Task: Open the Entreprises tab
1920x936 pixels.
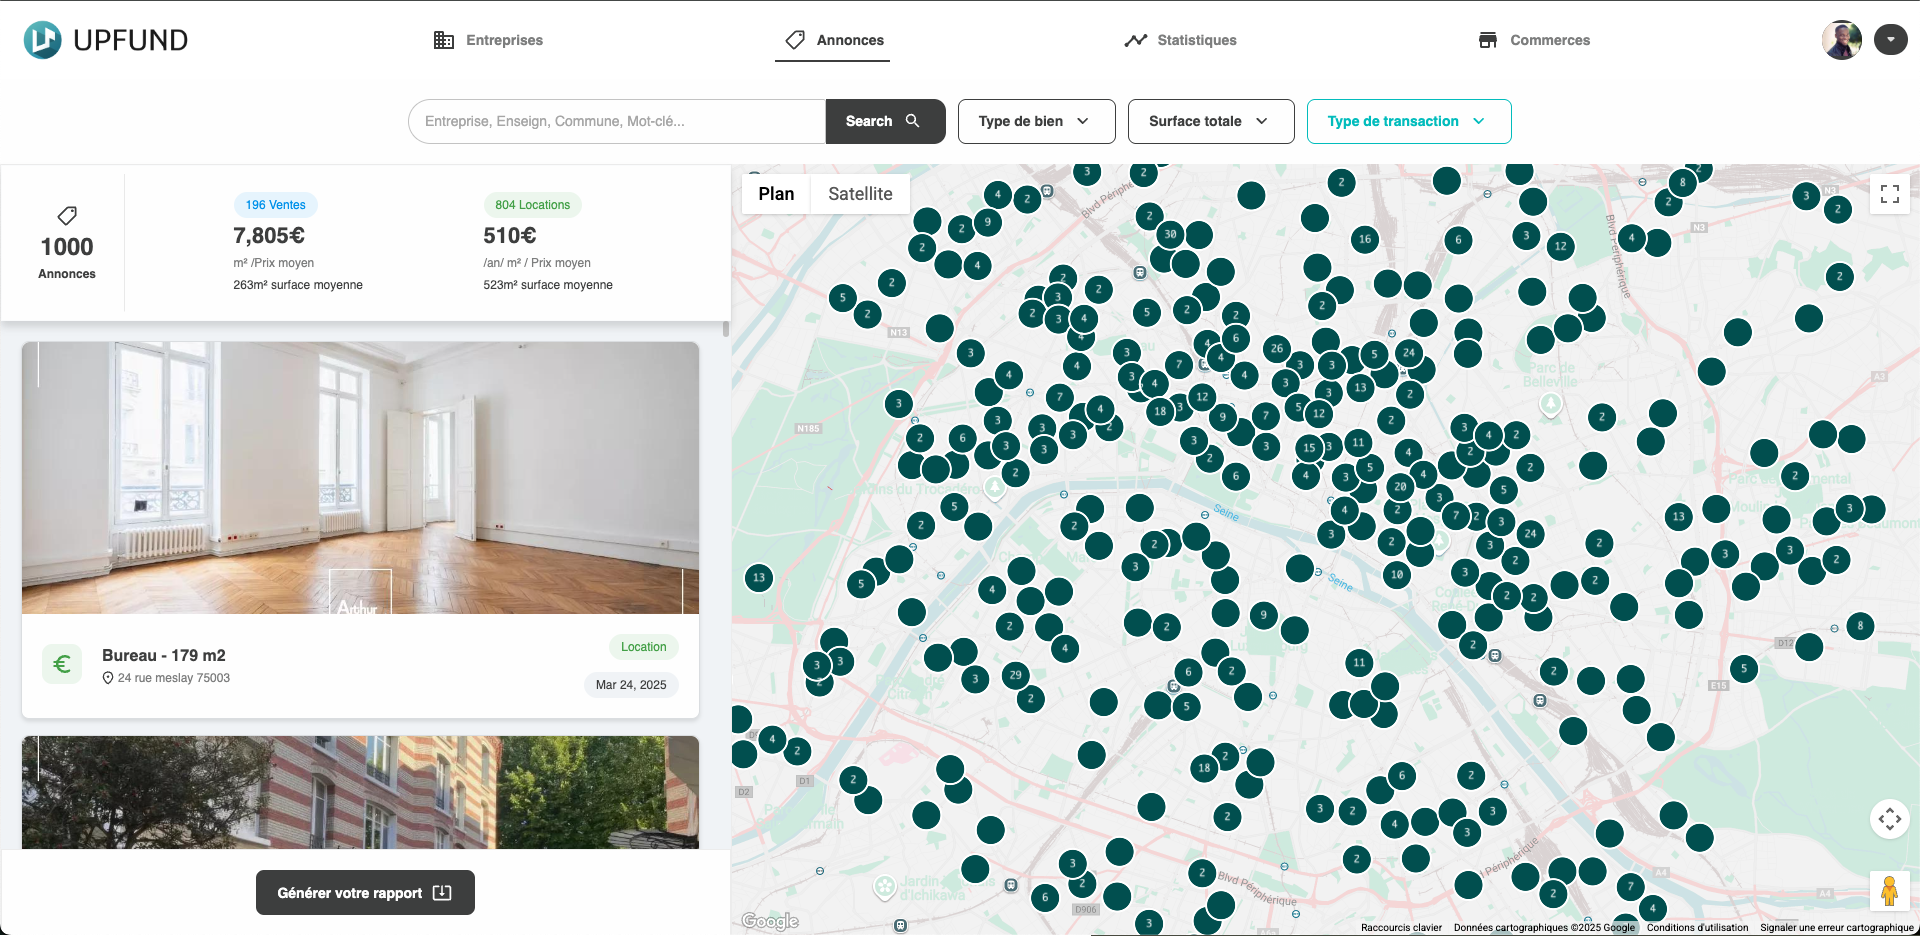Action: click(488, 40)
